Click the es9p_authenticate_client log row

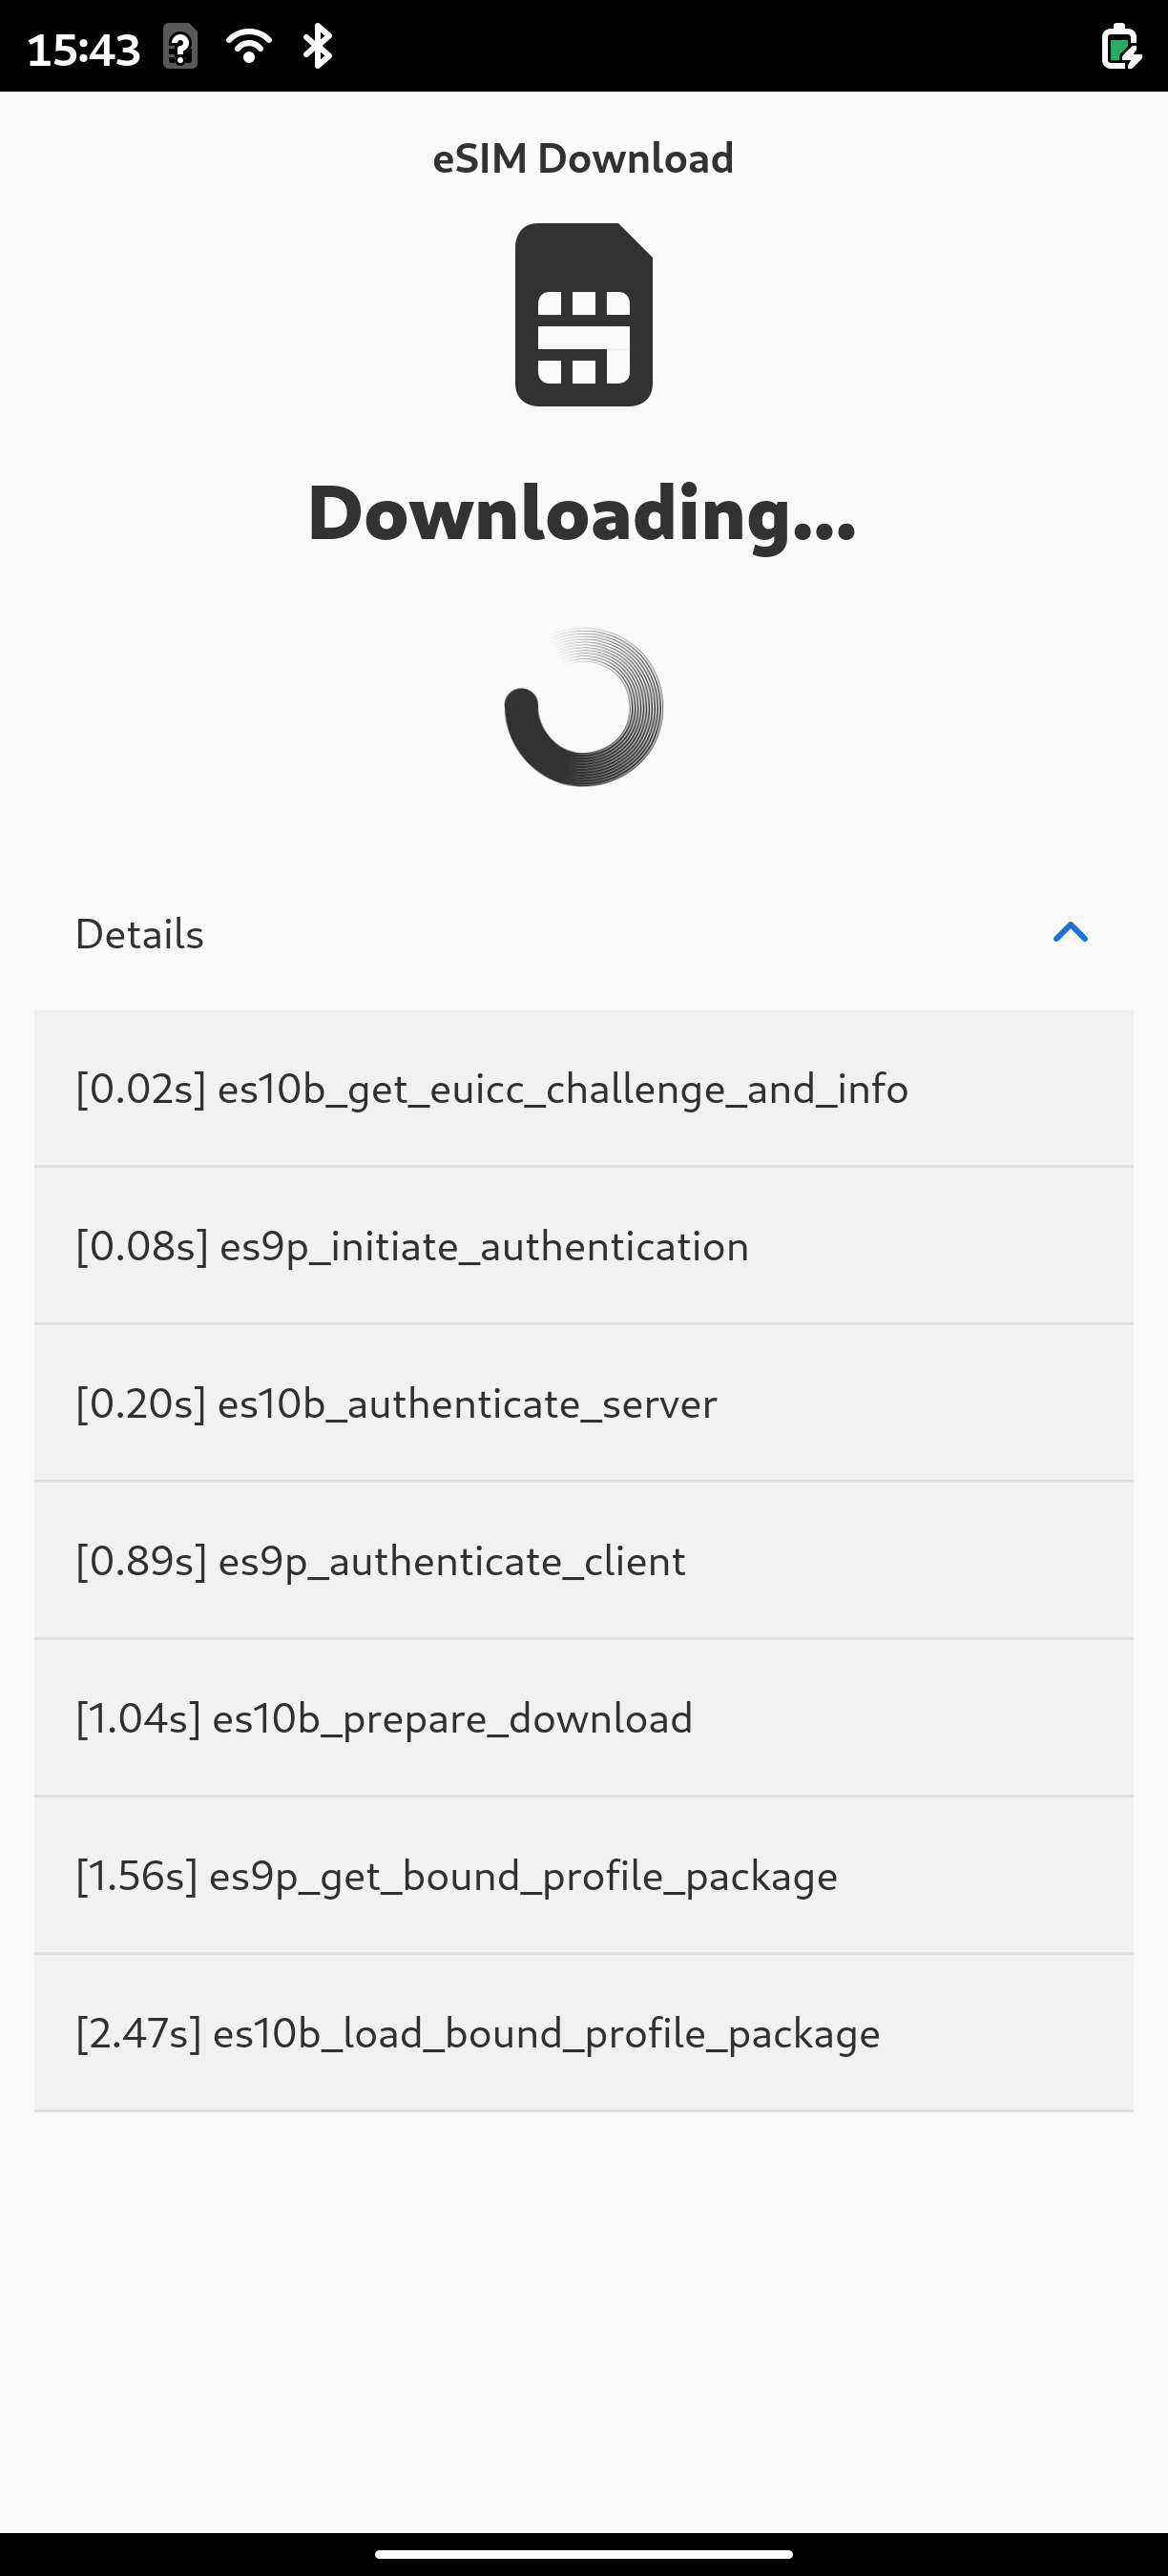click(583, 1561)
